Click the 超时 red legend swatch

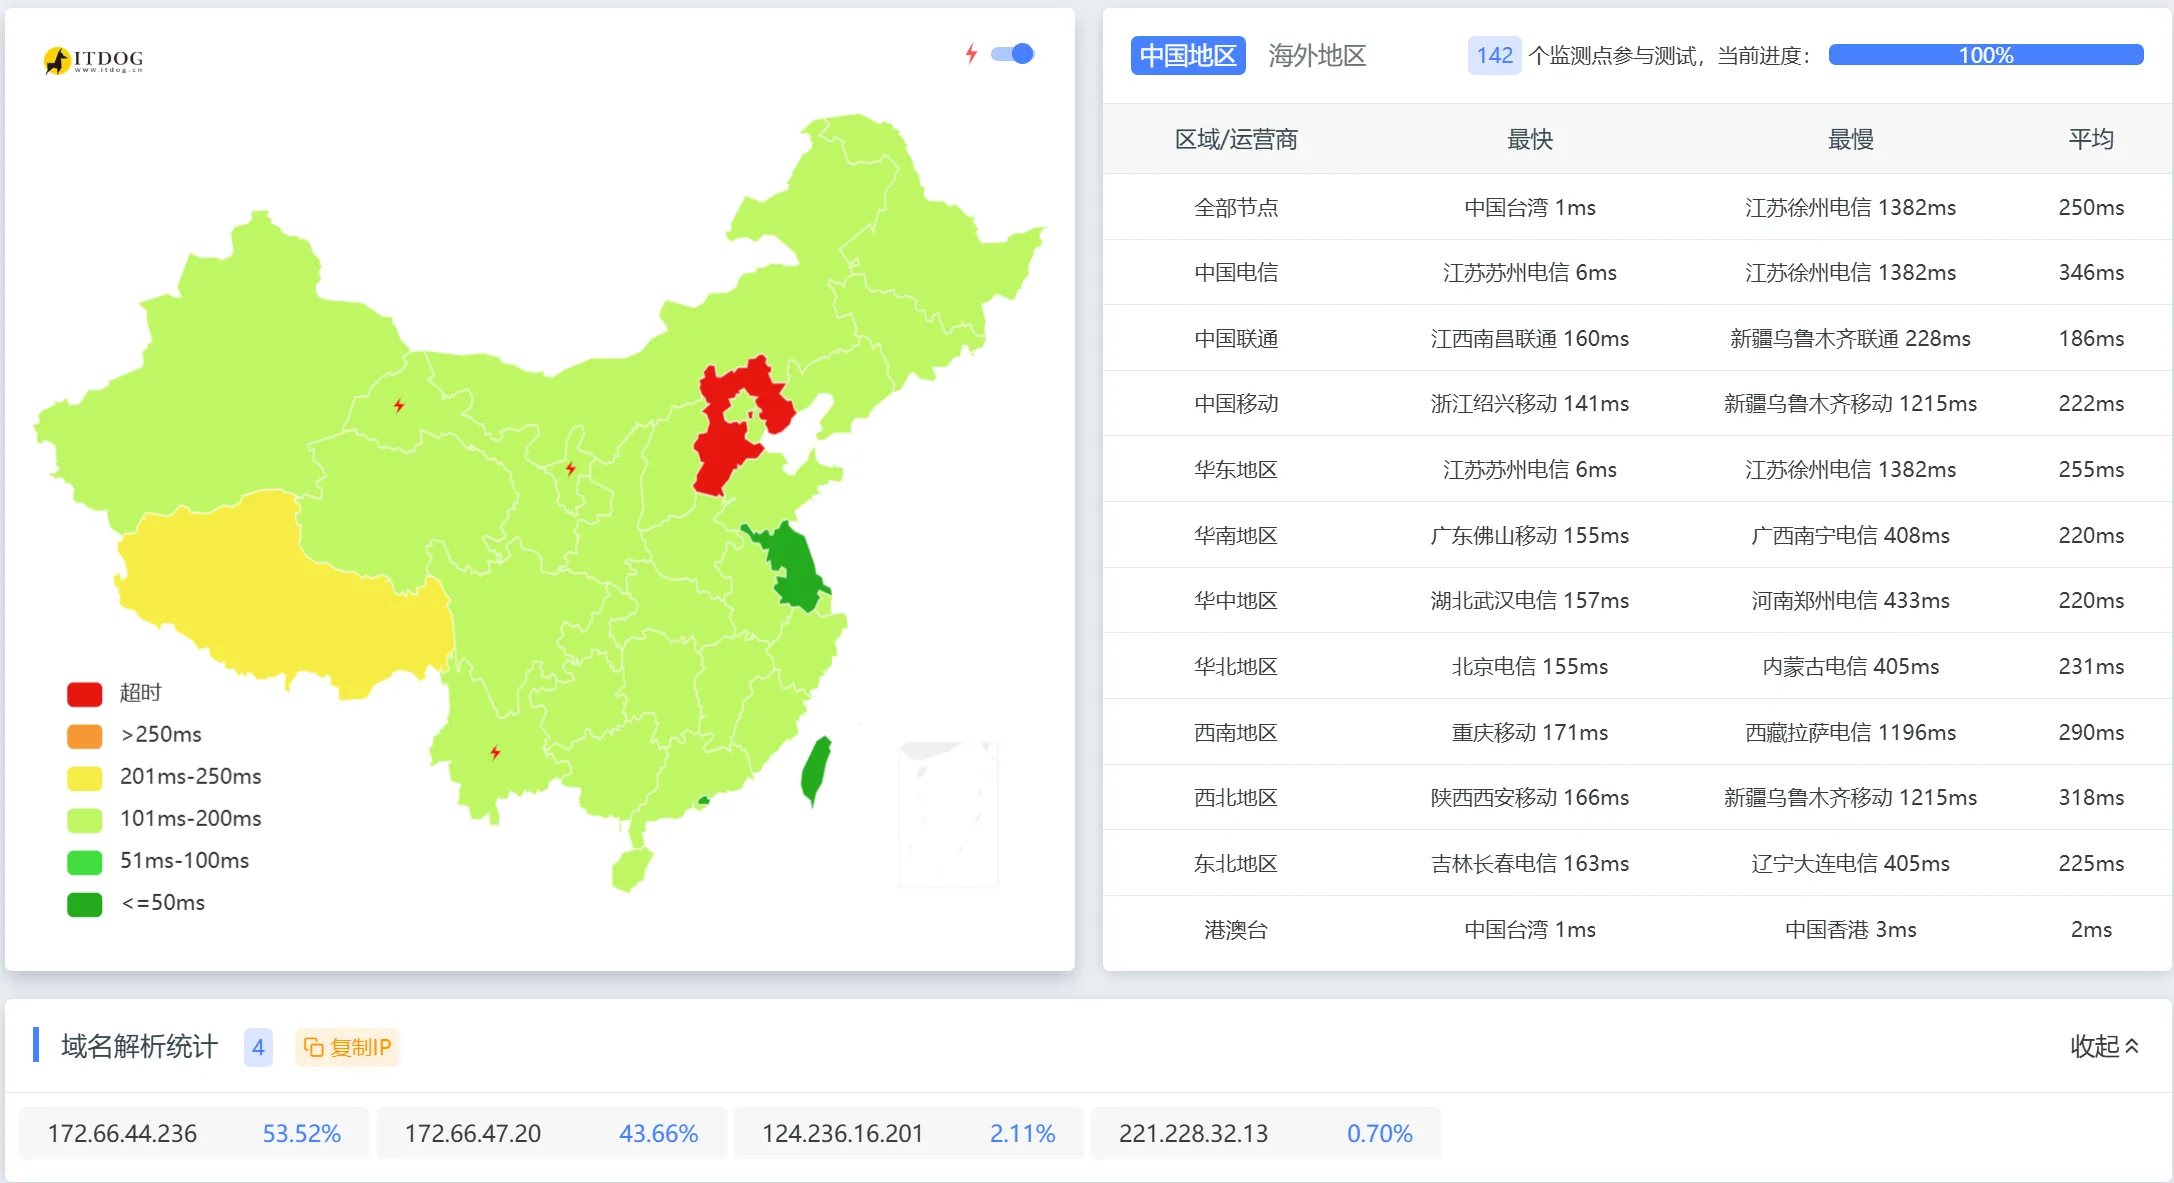[85, 693]
